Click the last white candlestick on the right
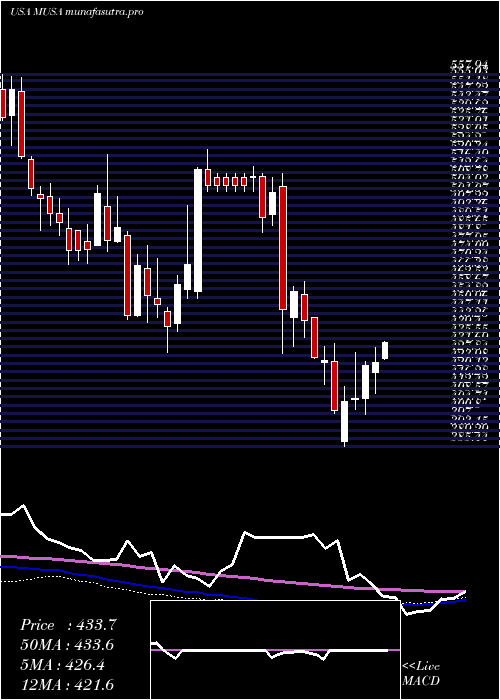 point(385,350)
